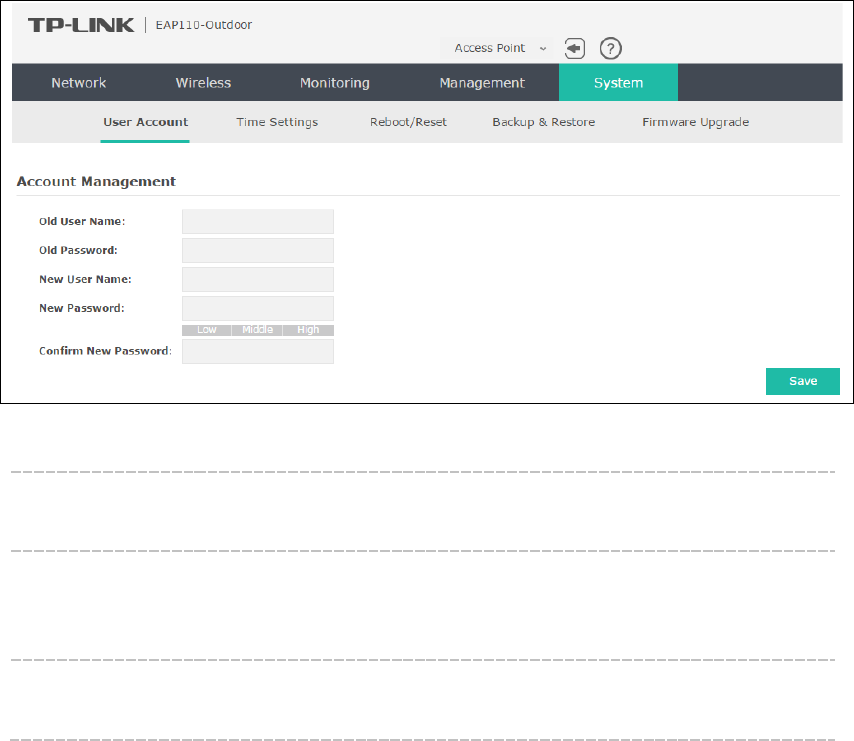This screenshot has width=854, height=741.
Task: Click the logout arrow icon
Action: point(574,48)
